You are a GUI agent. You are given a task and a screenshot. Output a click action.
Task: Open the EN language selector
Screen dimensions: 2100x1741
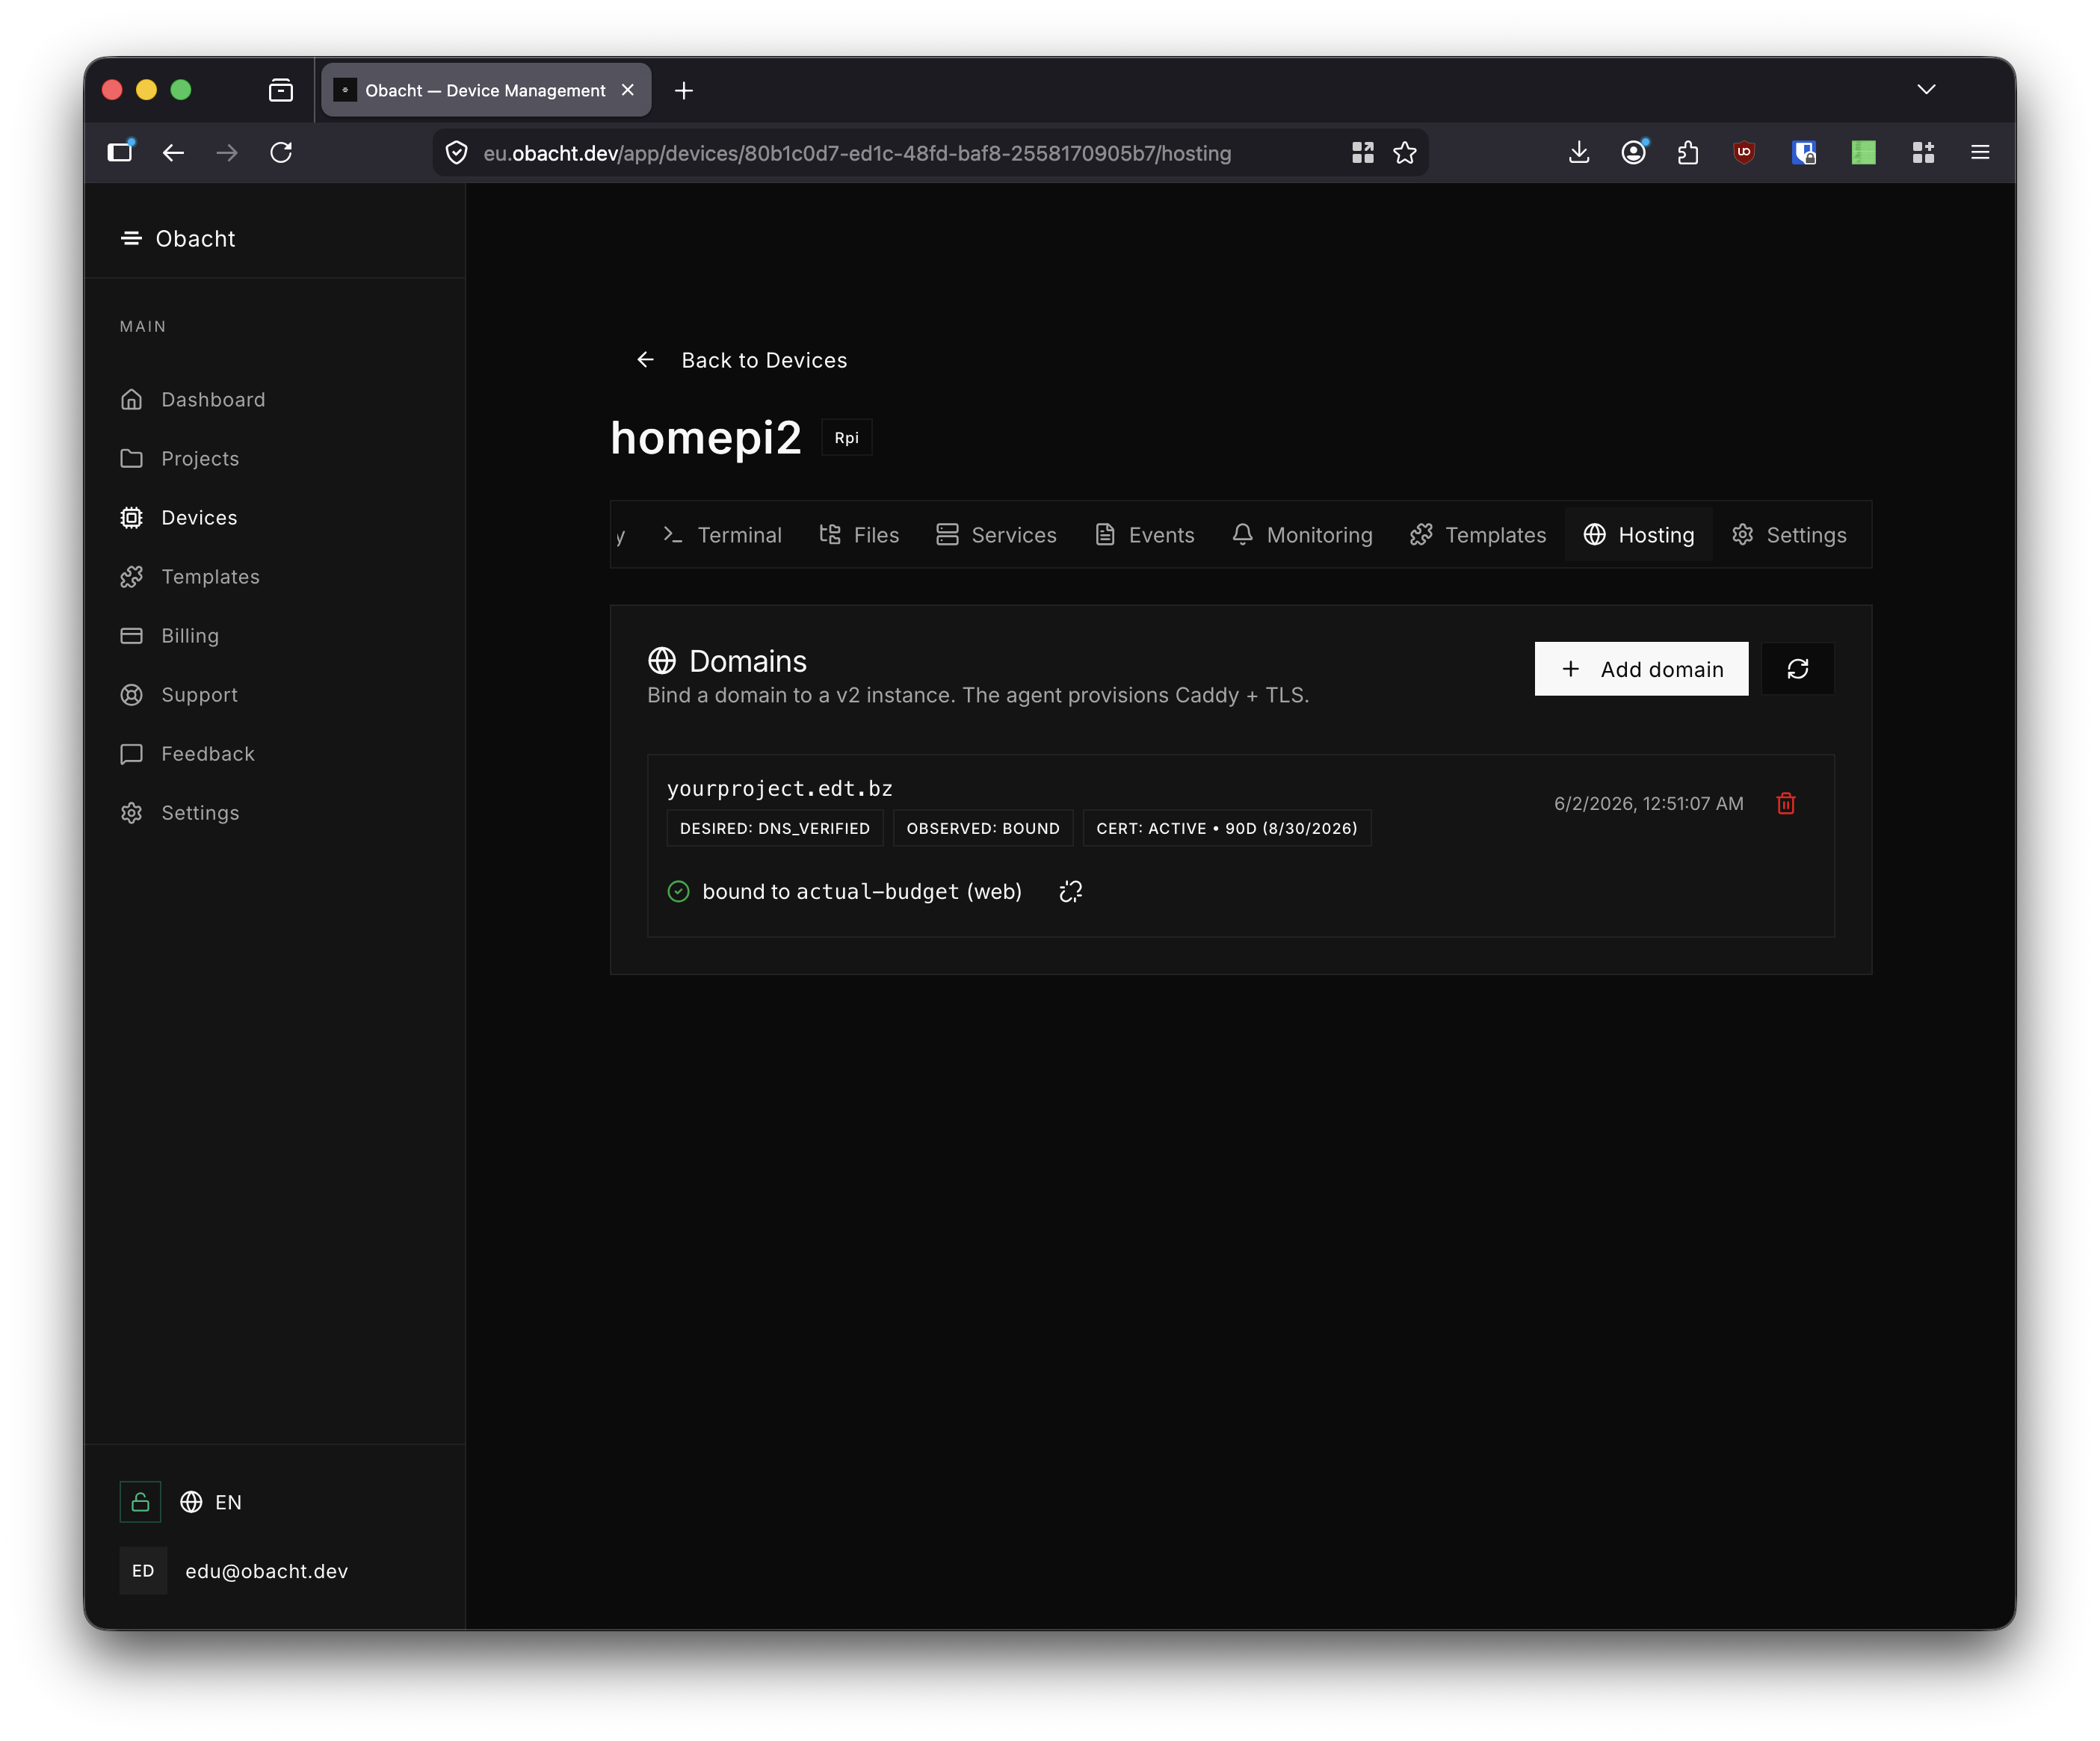211,1502
